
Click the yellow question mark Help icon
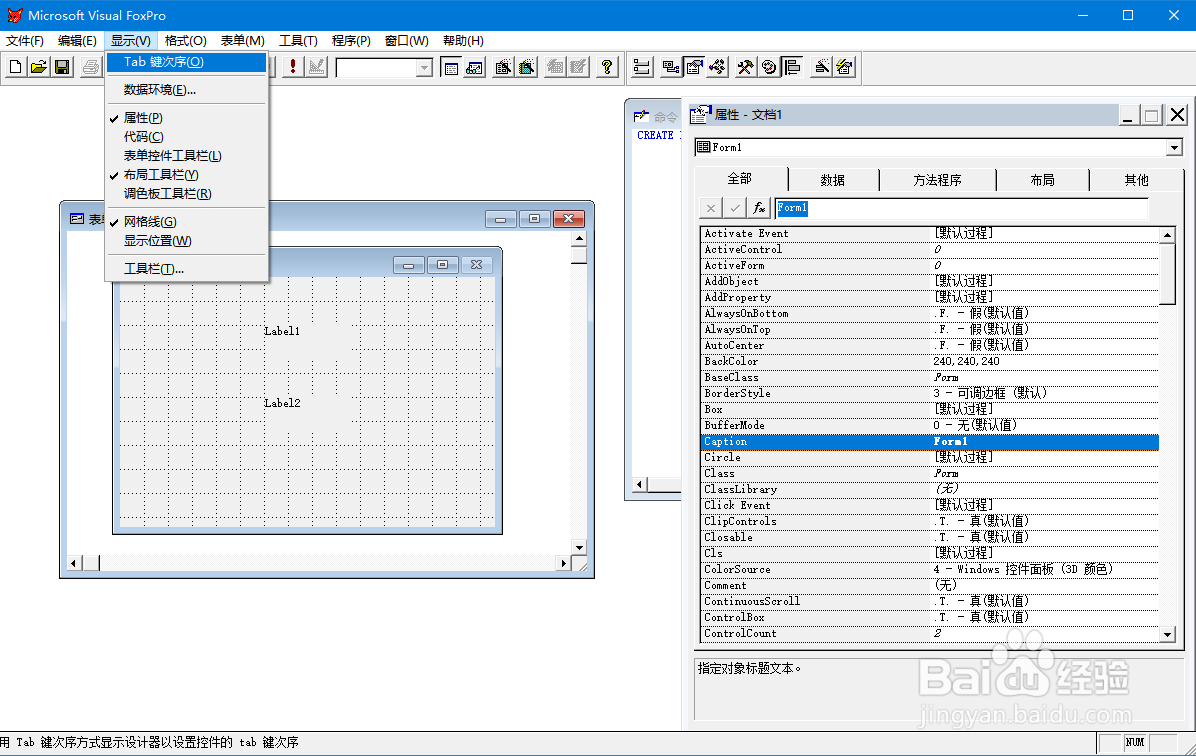[x=607, y=67]
